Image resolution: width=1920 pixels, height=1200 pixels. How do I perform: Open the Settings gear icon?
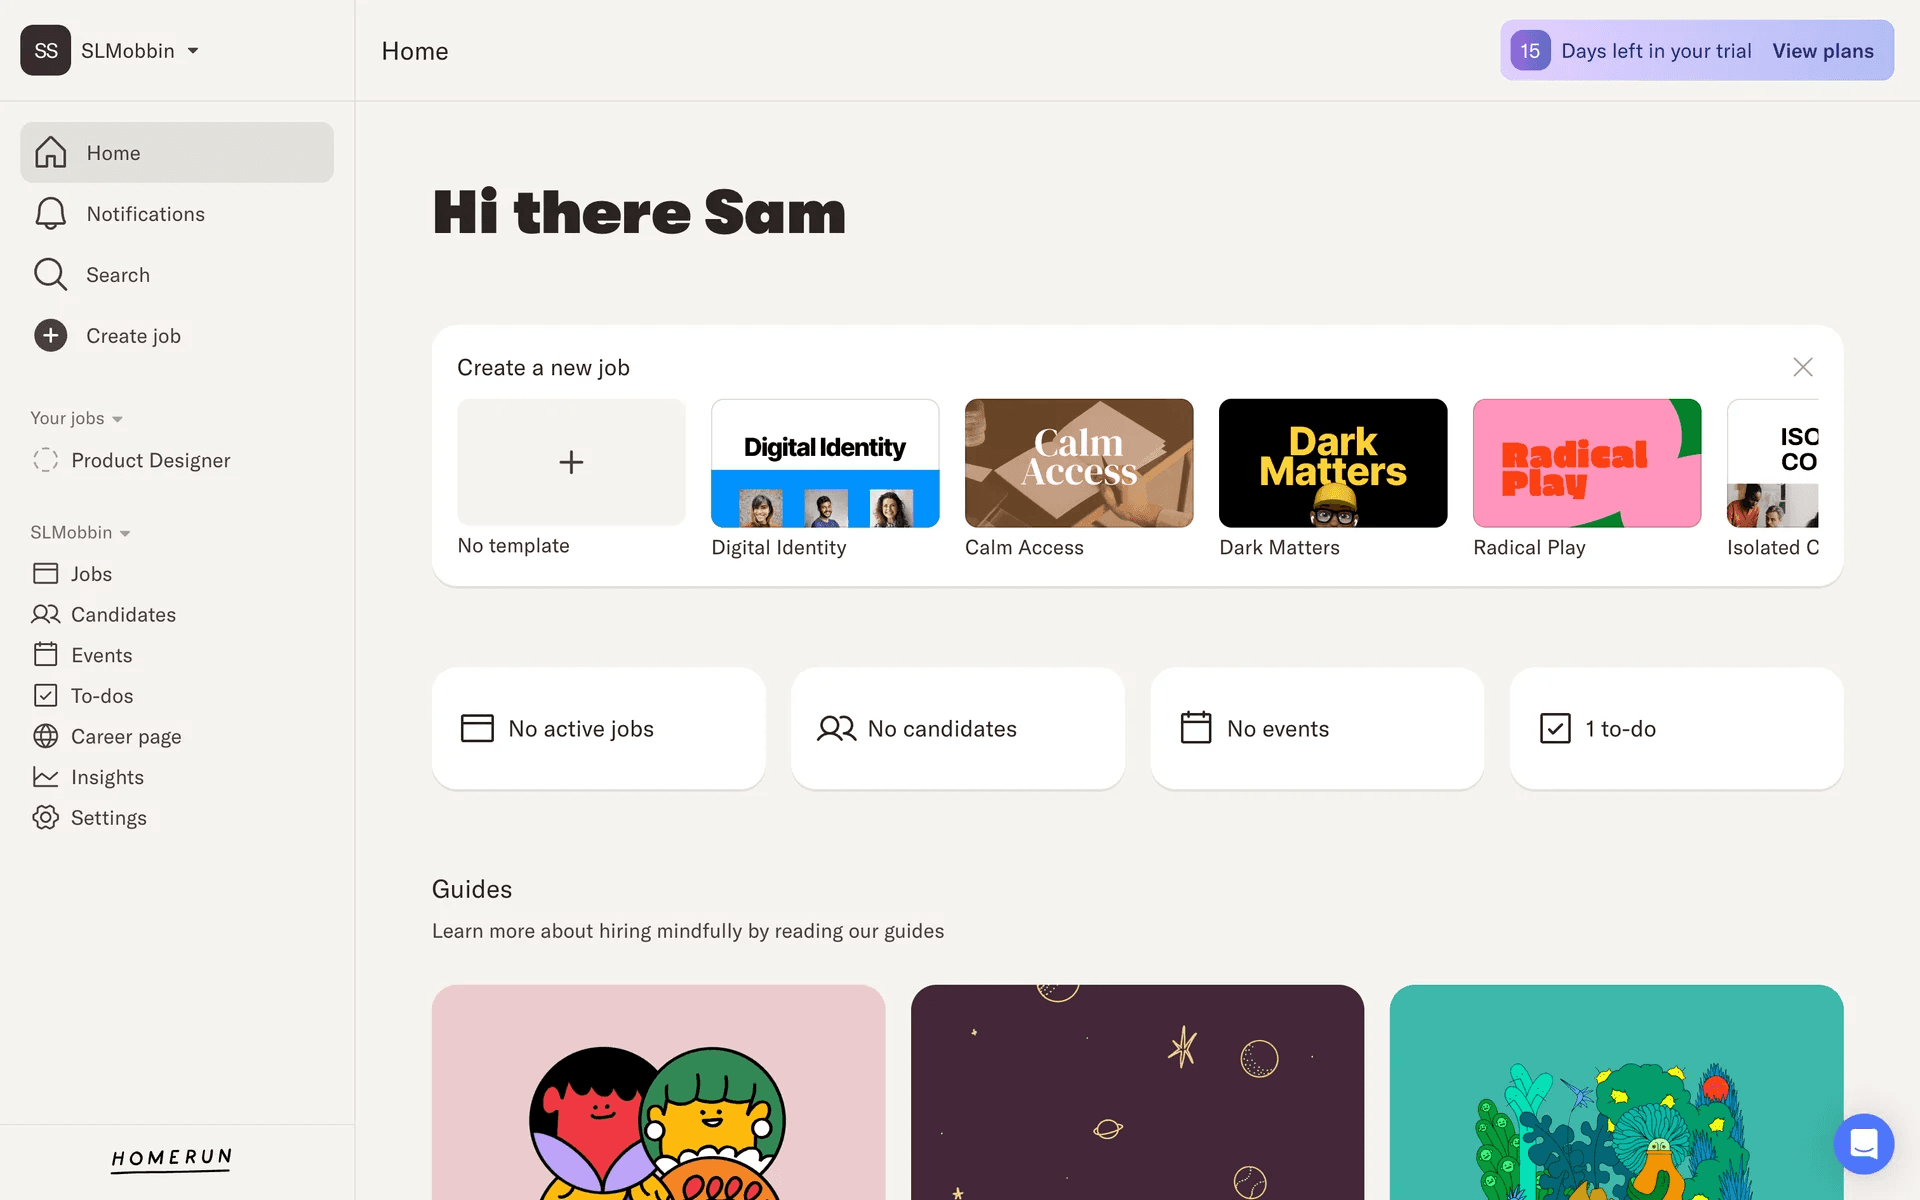[x=45, y=818]
